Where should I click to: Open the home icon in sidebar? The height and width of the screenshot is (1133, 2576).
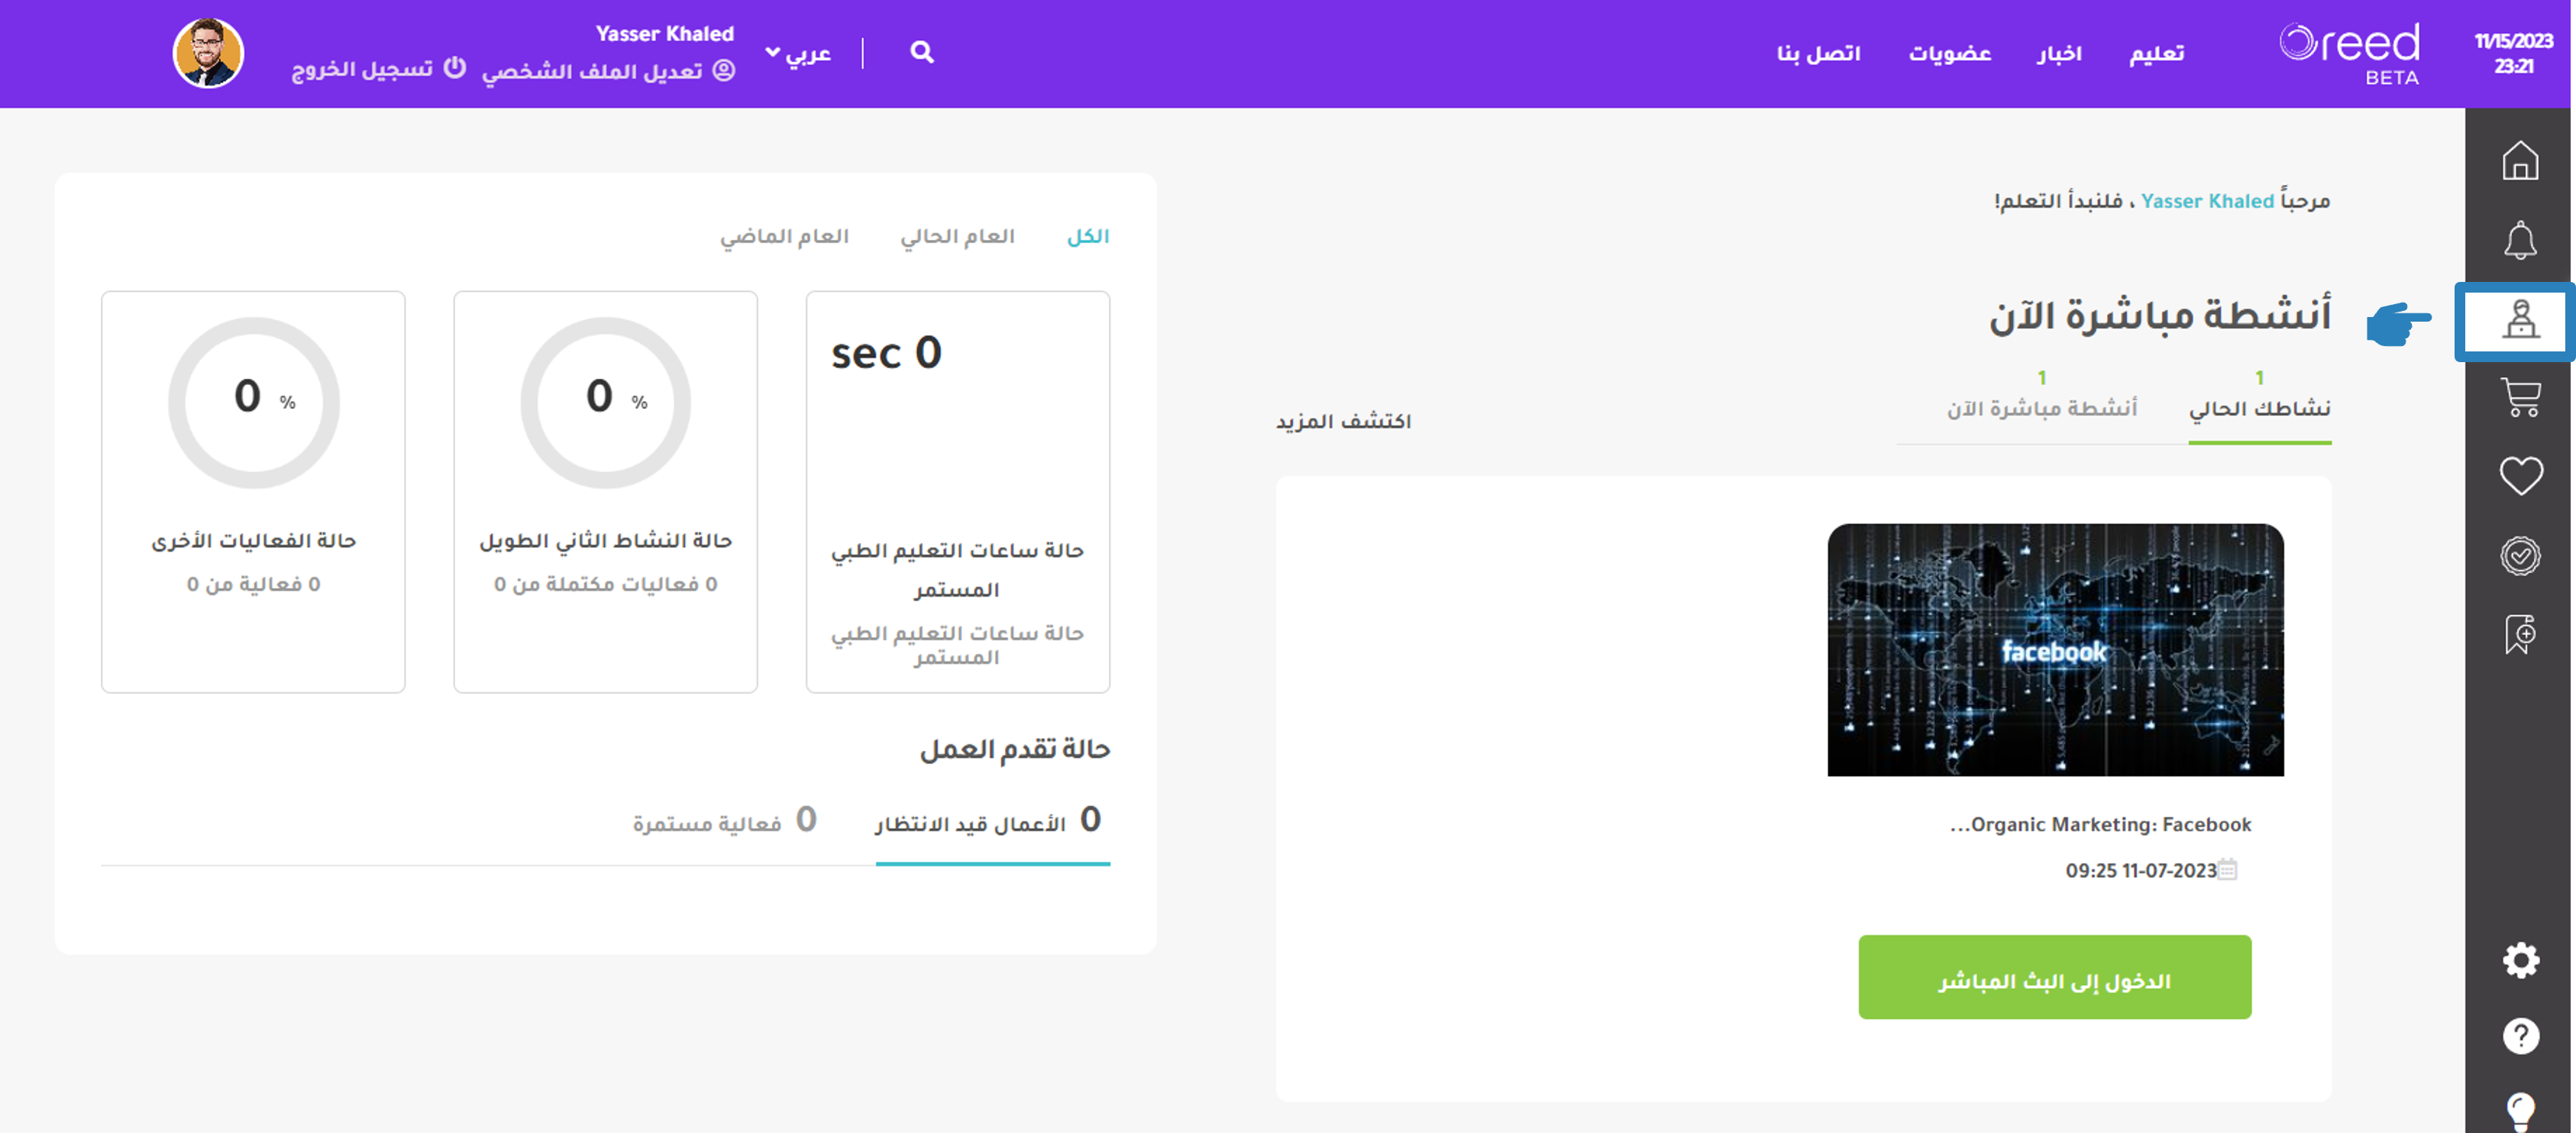[x=2520, y=160]
